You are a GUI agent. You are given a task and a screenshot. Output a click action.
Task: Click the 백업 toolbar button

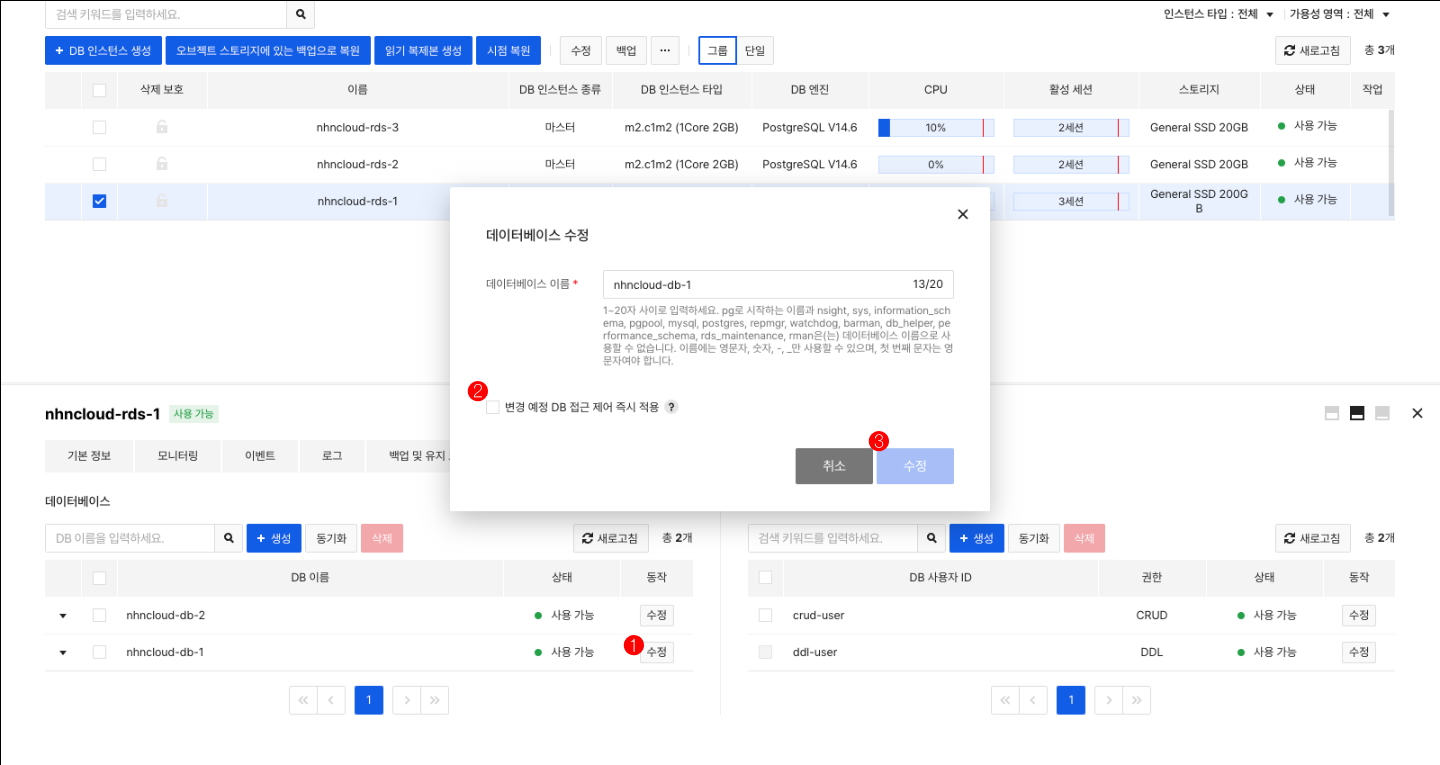pyautogui.click(x=626, y=50)
